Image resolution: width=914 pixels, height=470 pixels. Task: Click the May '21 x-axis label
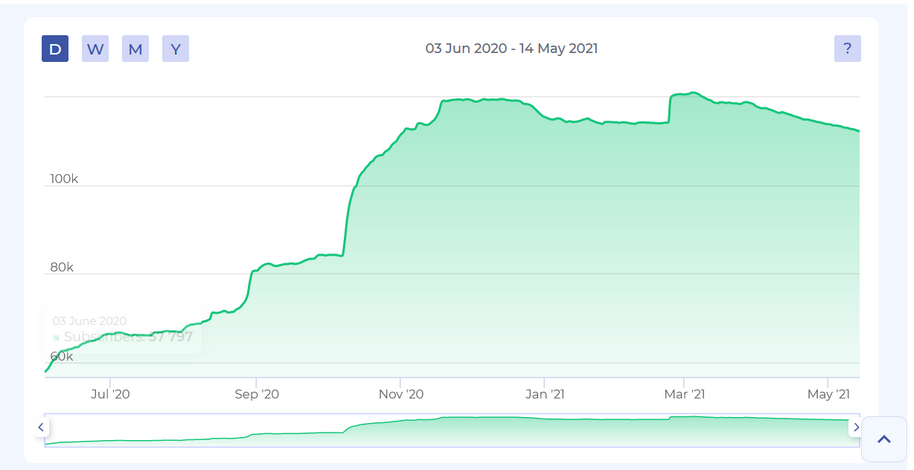pos(827,394)
